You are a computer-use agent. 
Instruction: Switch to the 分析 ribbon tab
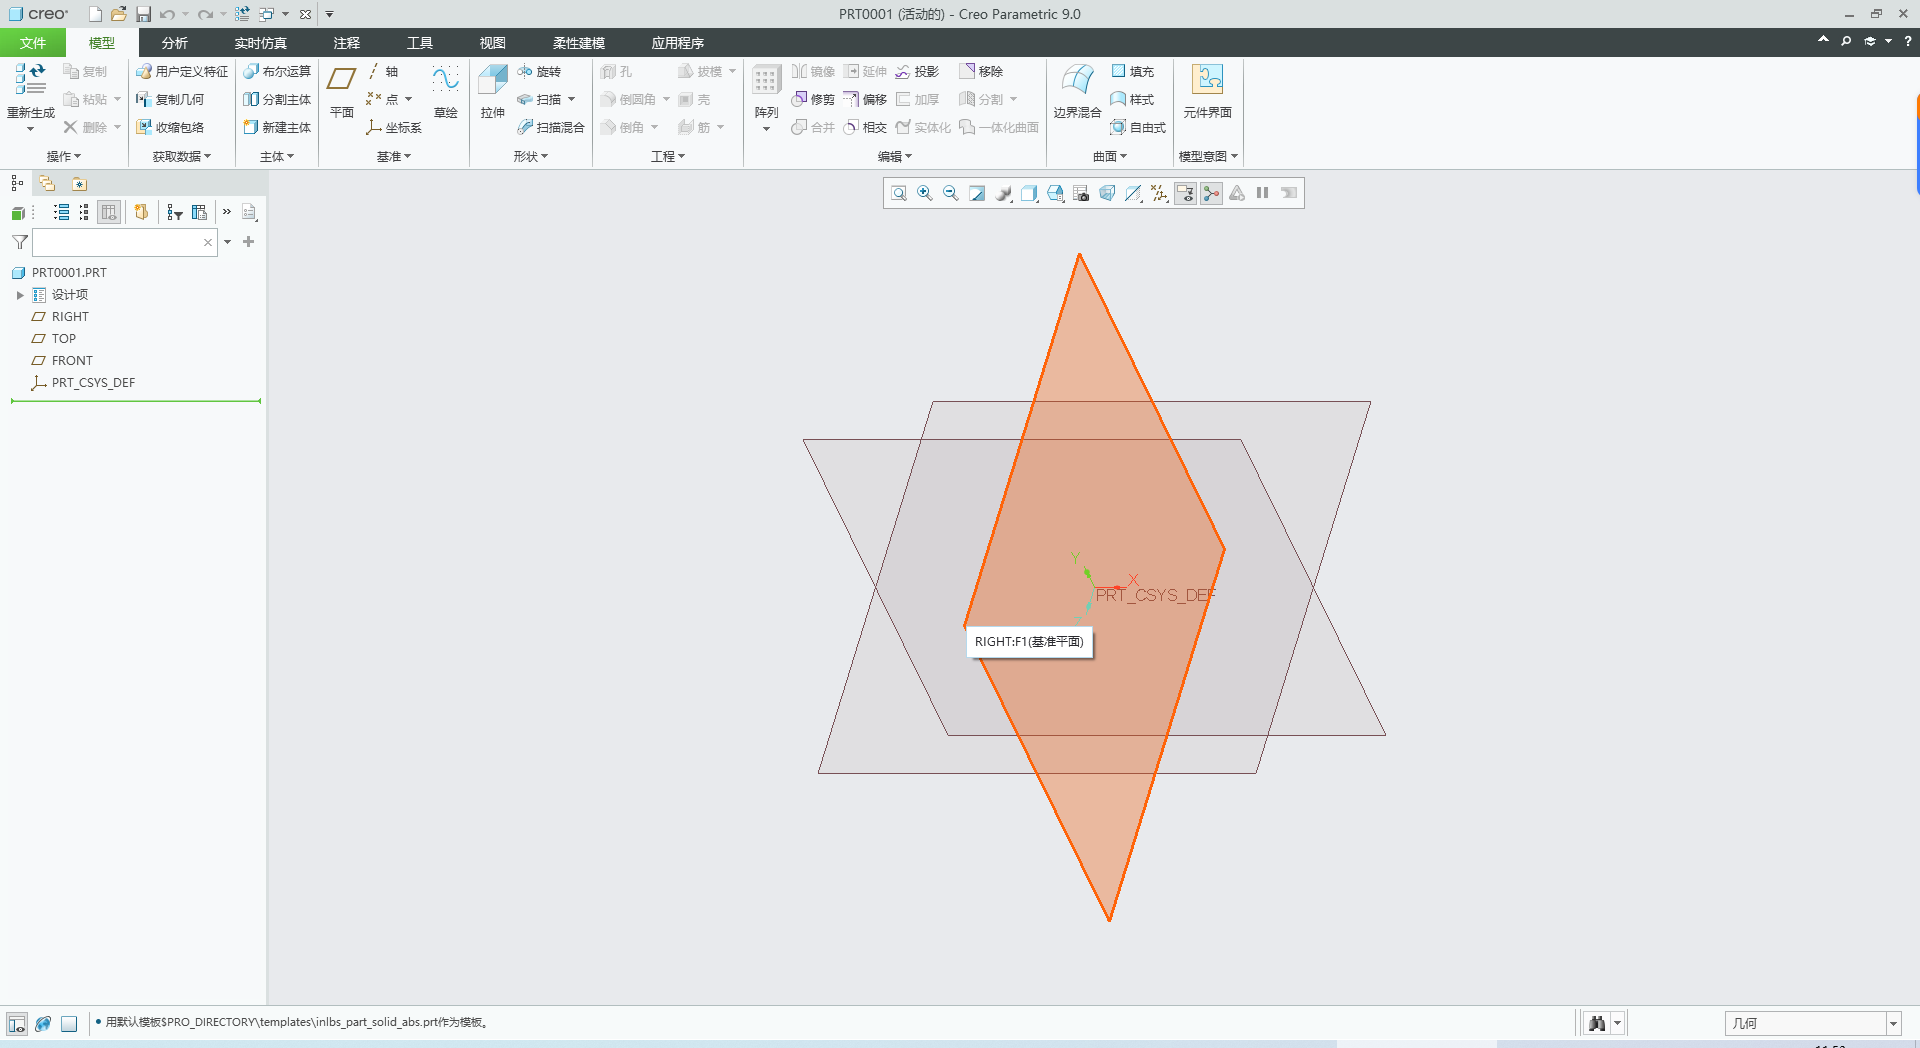click(x=174, y=43)
